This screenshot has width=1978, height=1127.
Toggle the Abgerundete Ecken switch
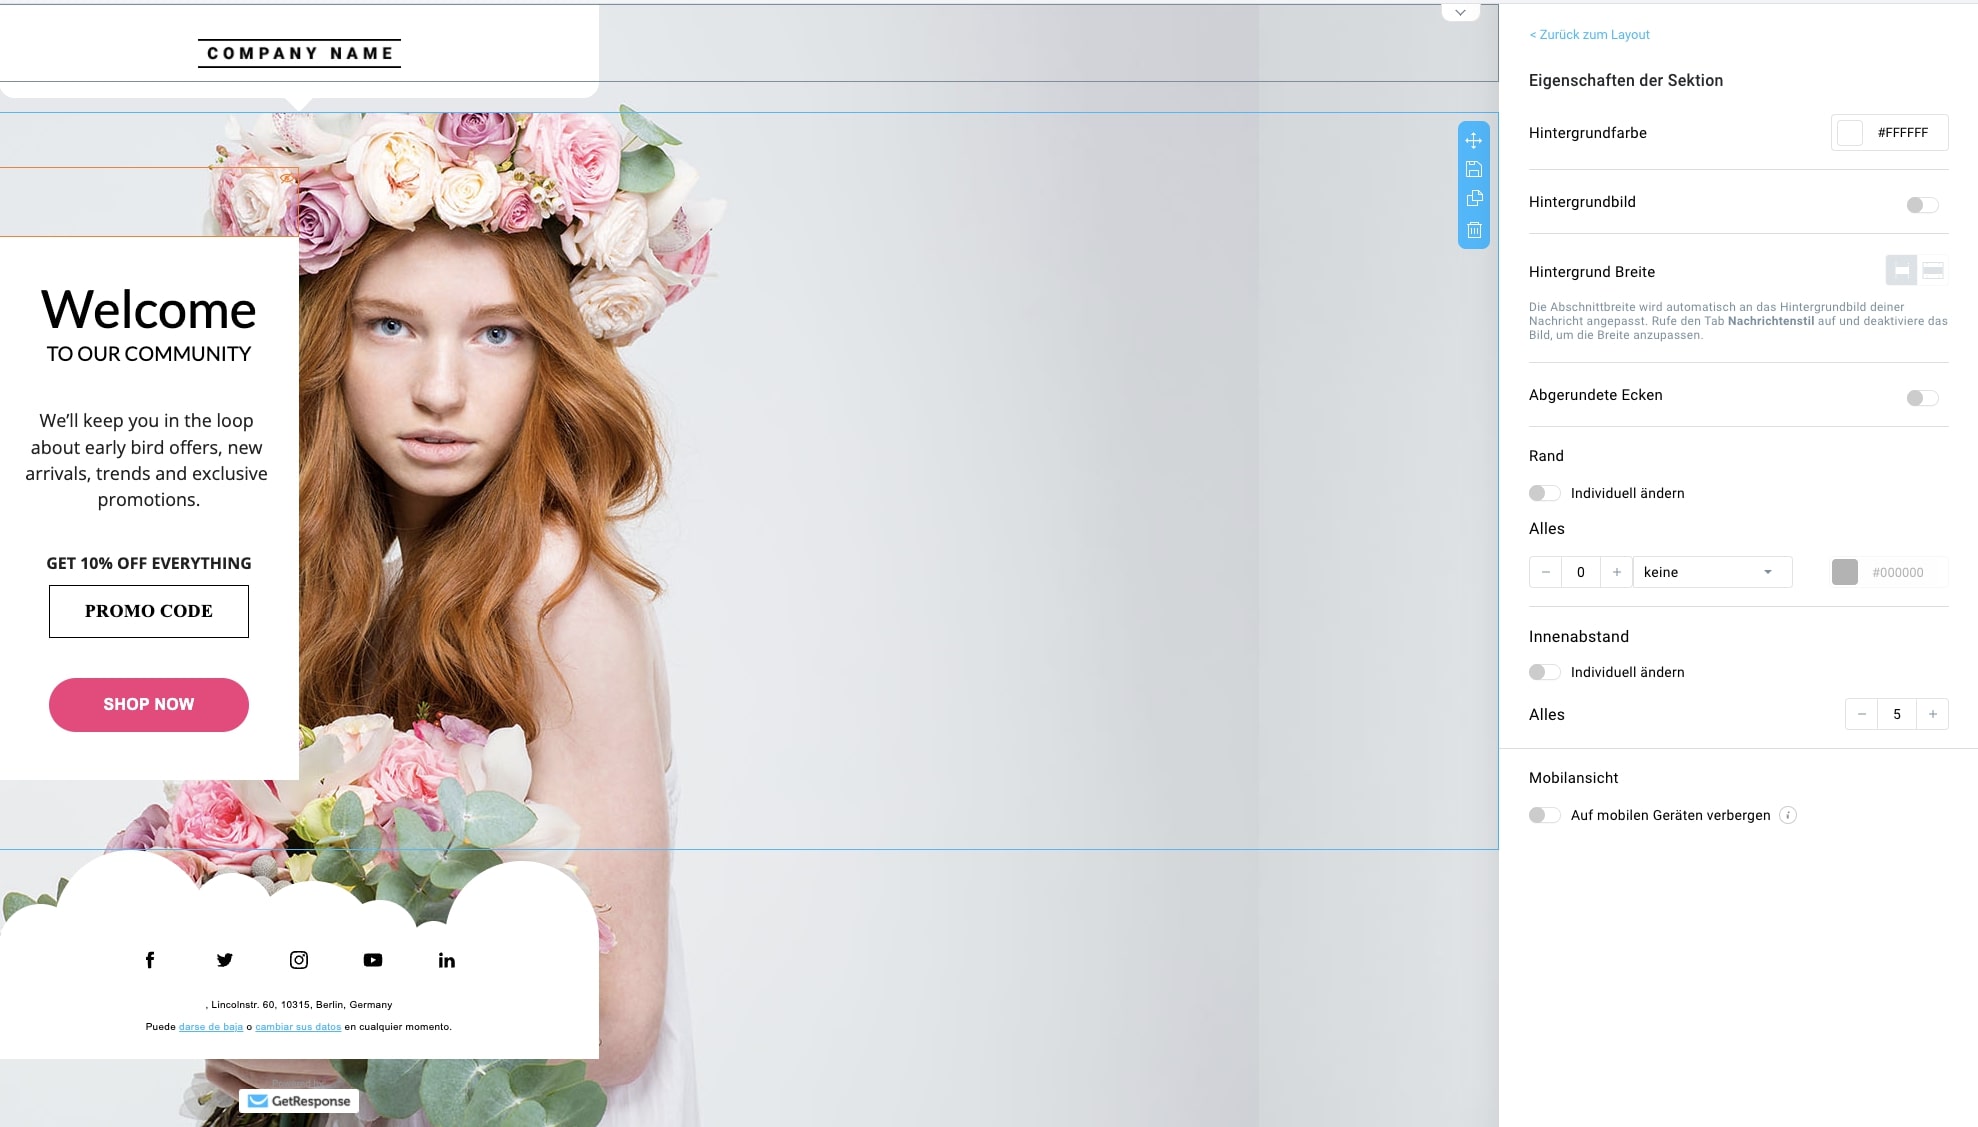tap(1922, 398)
